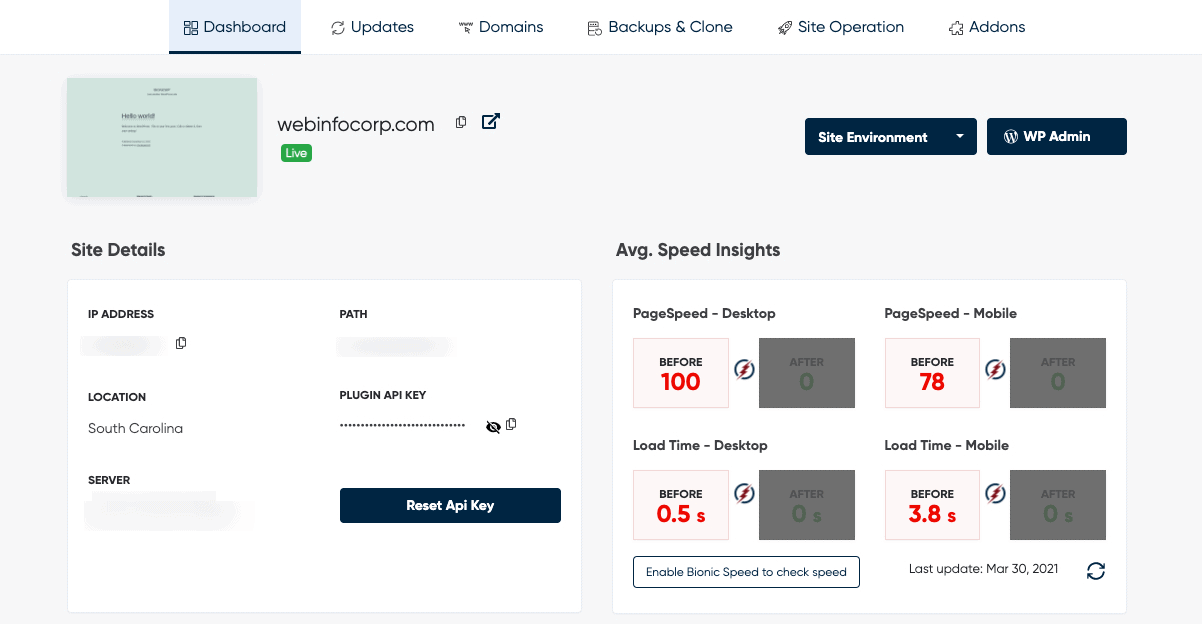The width and height of the screenshot is (1202, 624).
Task: Click the website preview thumbnail
Action: pyautogui.click(x=162, y=137)
